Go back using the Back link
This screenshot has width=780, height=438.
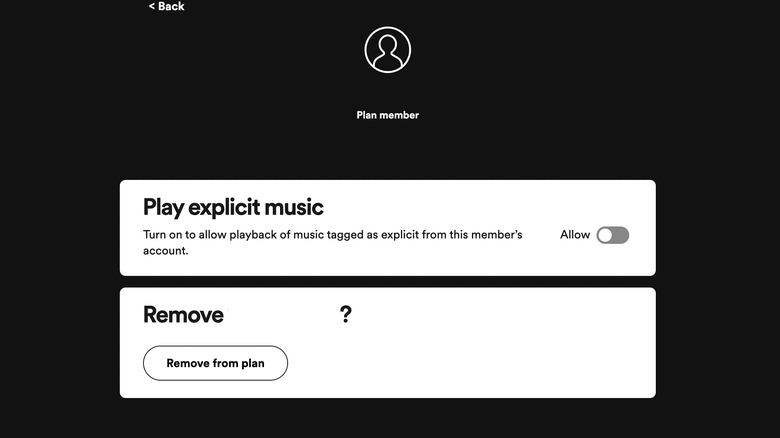click(170, 7)
